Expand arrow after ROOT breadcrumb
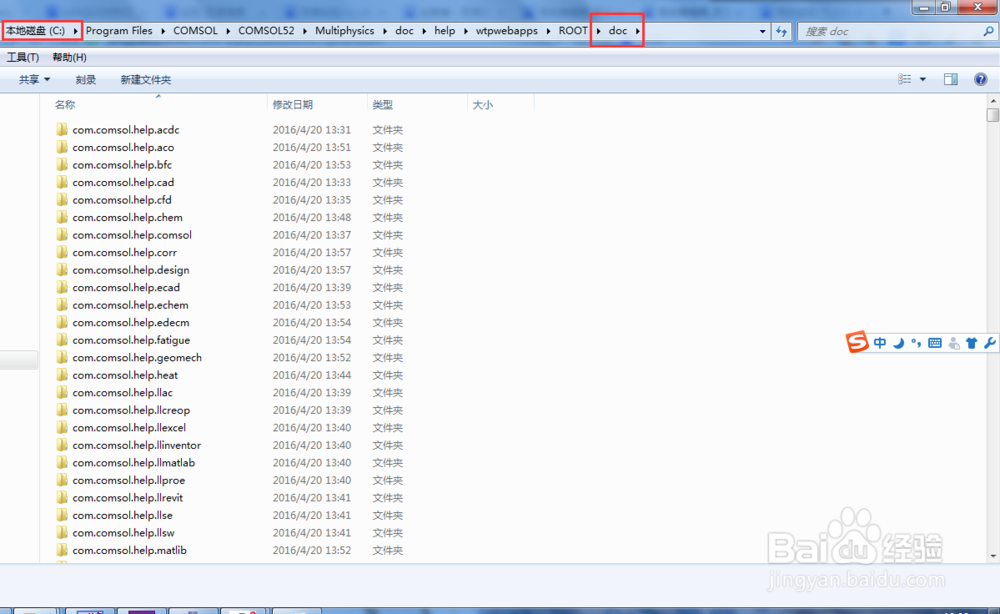1000x614 pixels. tap(598, 31)
